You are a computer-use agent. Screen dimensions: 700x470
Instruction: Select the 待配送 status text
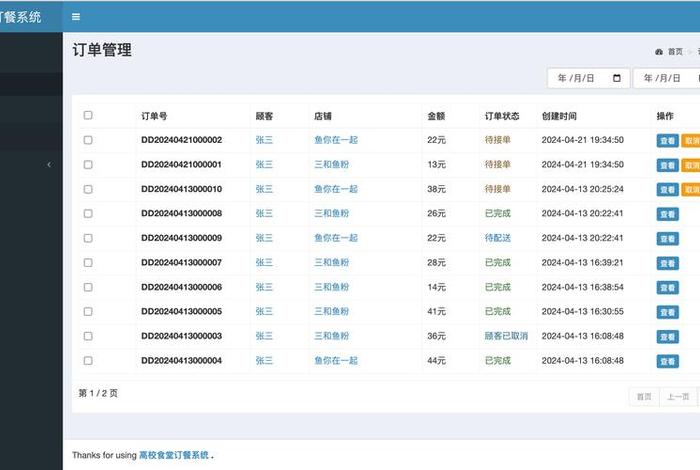pyautogui.click(x=497, y=238)
